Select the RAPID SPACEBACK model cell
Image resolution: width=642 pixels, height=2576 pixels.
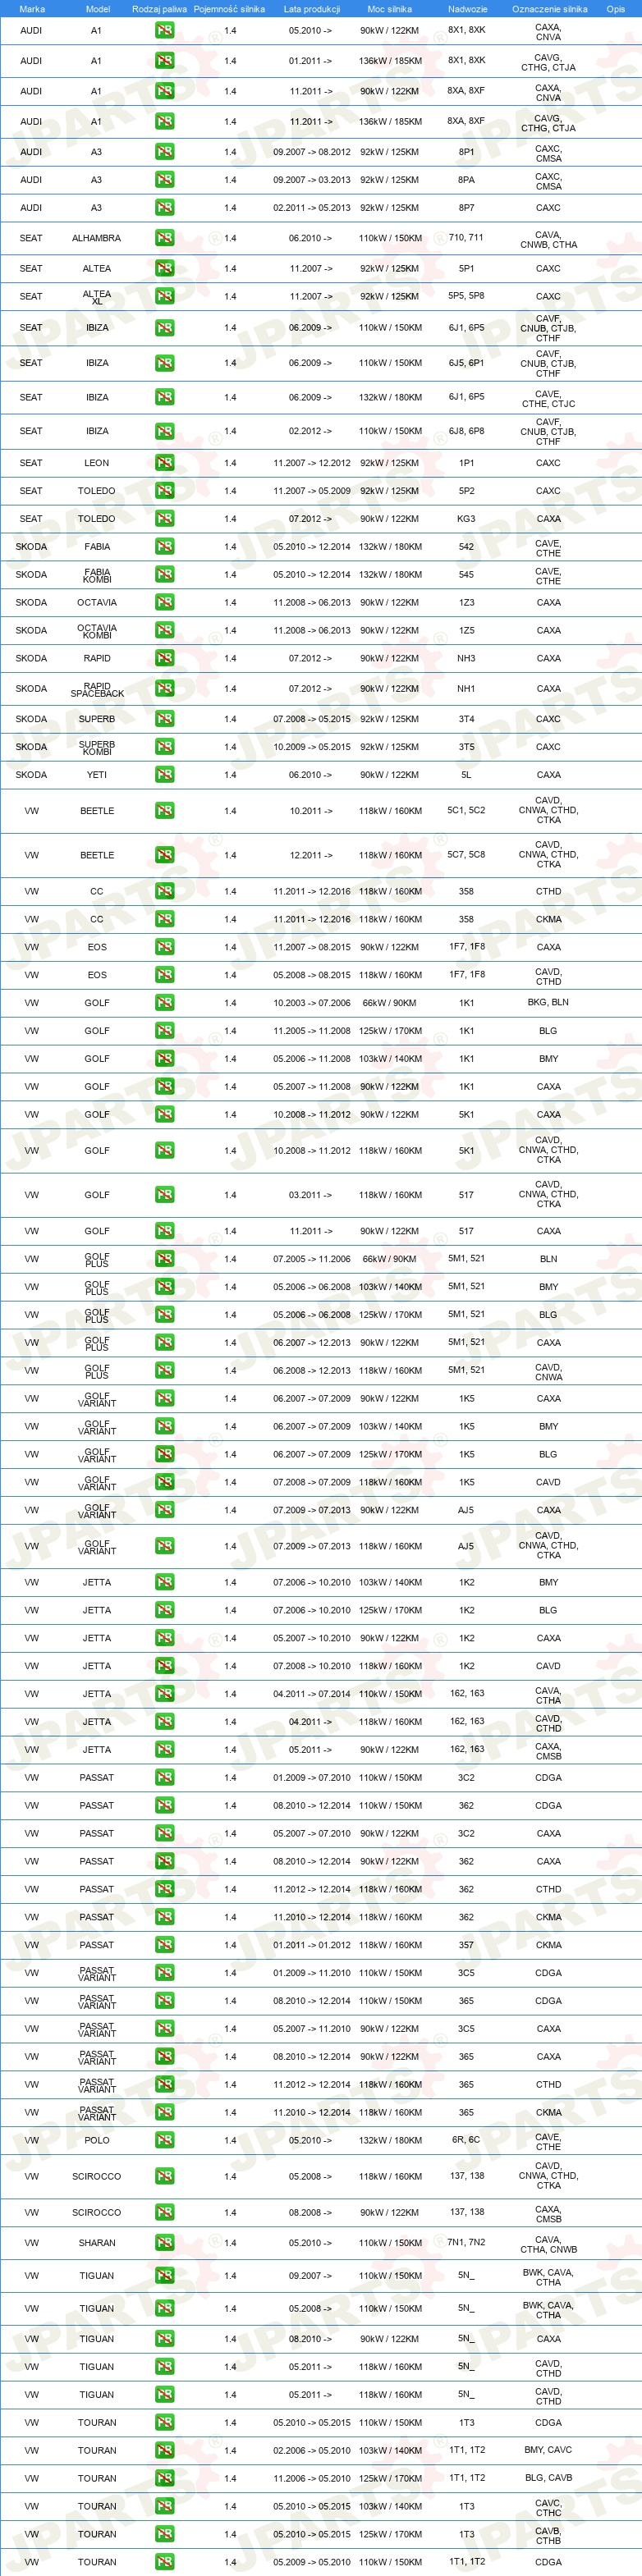[x=97, y=689]
